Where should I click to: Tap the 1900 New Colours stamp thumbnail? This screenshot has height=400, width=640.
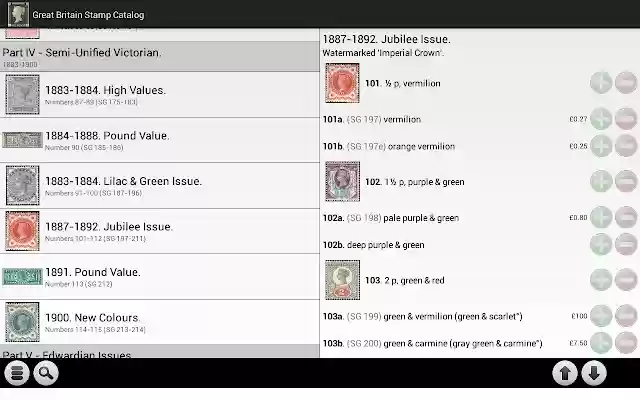[x=22, y=322]
